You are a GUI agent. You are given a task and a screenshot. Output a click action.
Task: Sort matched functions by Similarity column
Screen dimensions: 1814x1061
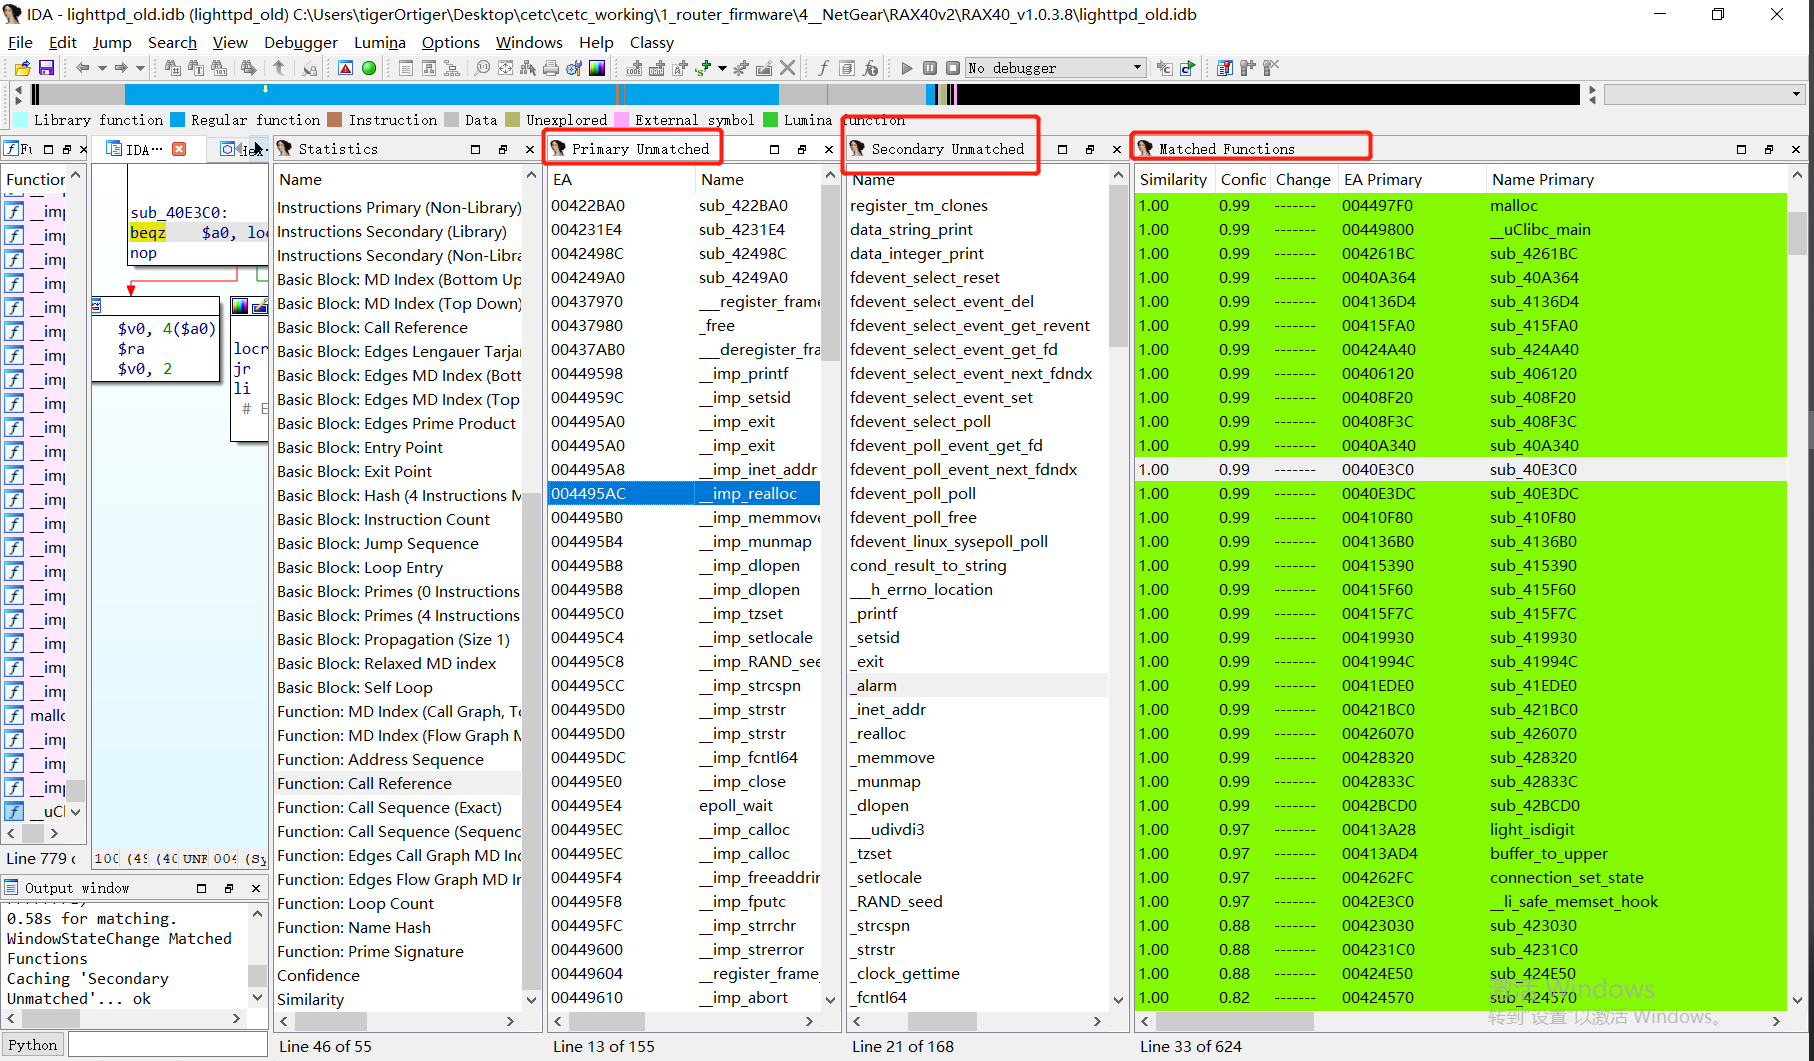click(1173, 180)
